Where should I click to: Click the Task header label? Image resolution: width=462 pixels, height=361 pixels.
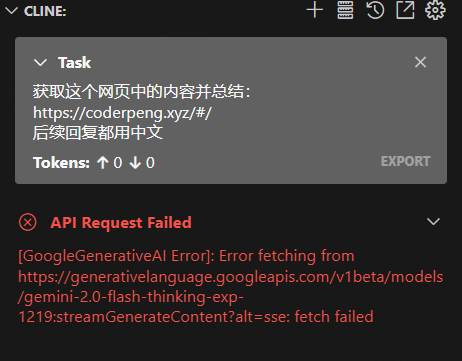74,62
